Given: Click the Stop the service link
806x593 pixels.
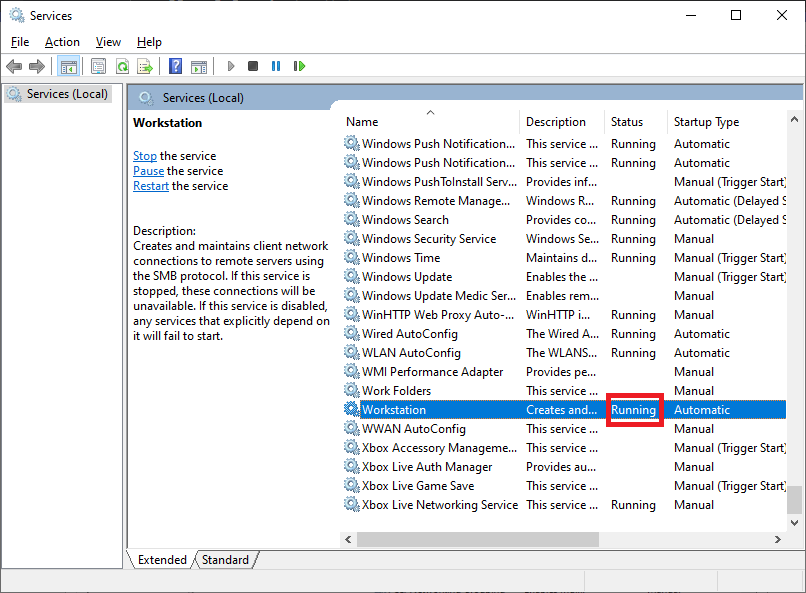Looking at the screenshot, I should click(x=145, y=156).
